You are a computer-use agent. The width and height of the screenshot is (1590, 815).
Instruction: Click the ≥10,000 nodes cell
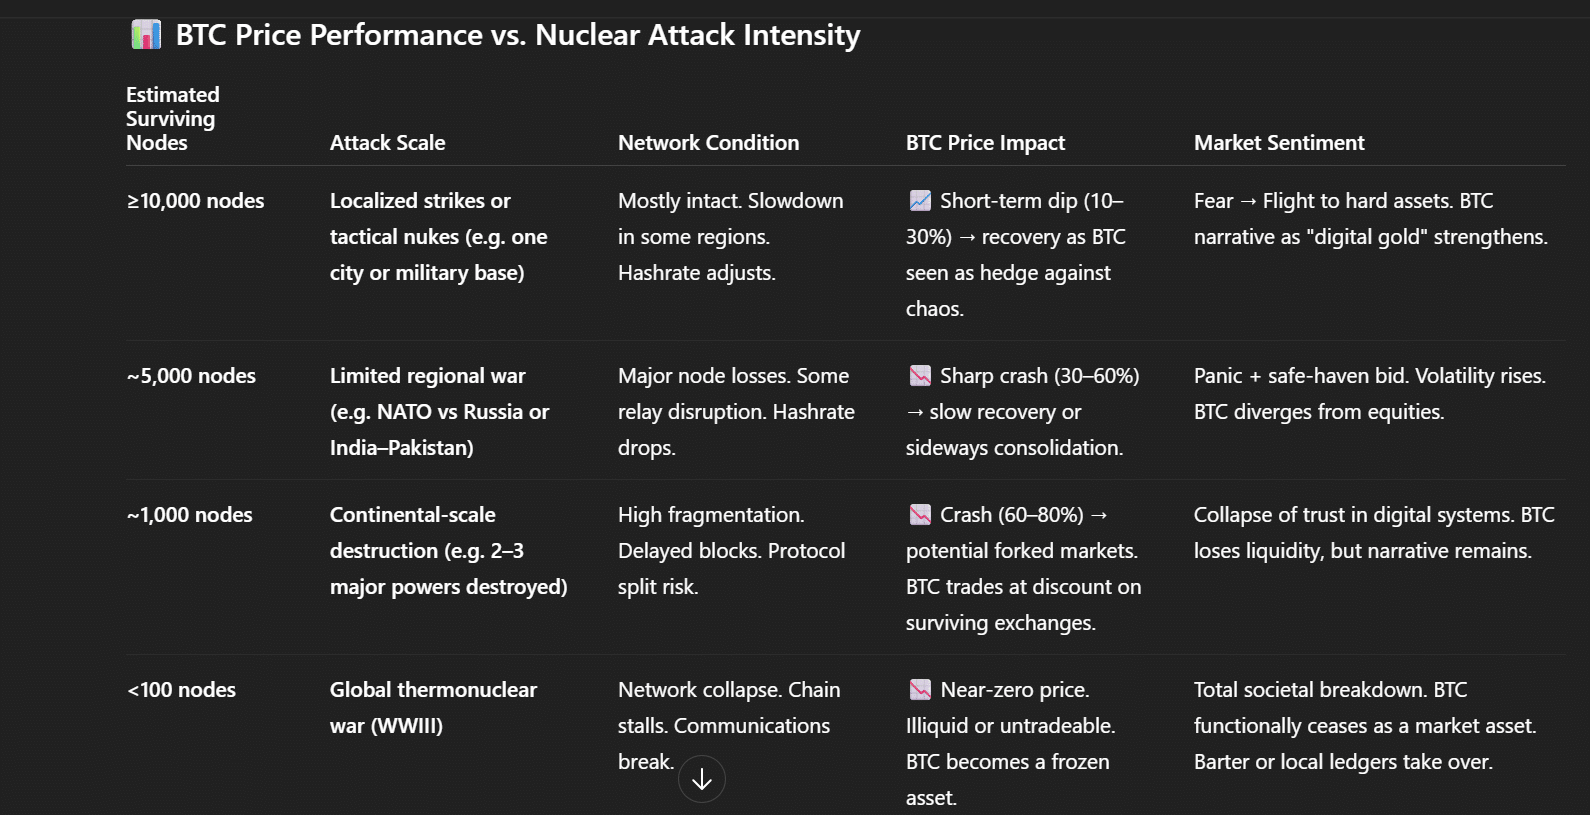point(196,201)
